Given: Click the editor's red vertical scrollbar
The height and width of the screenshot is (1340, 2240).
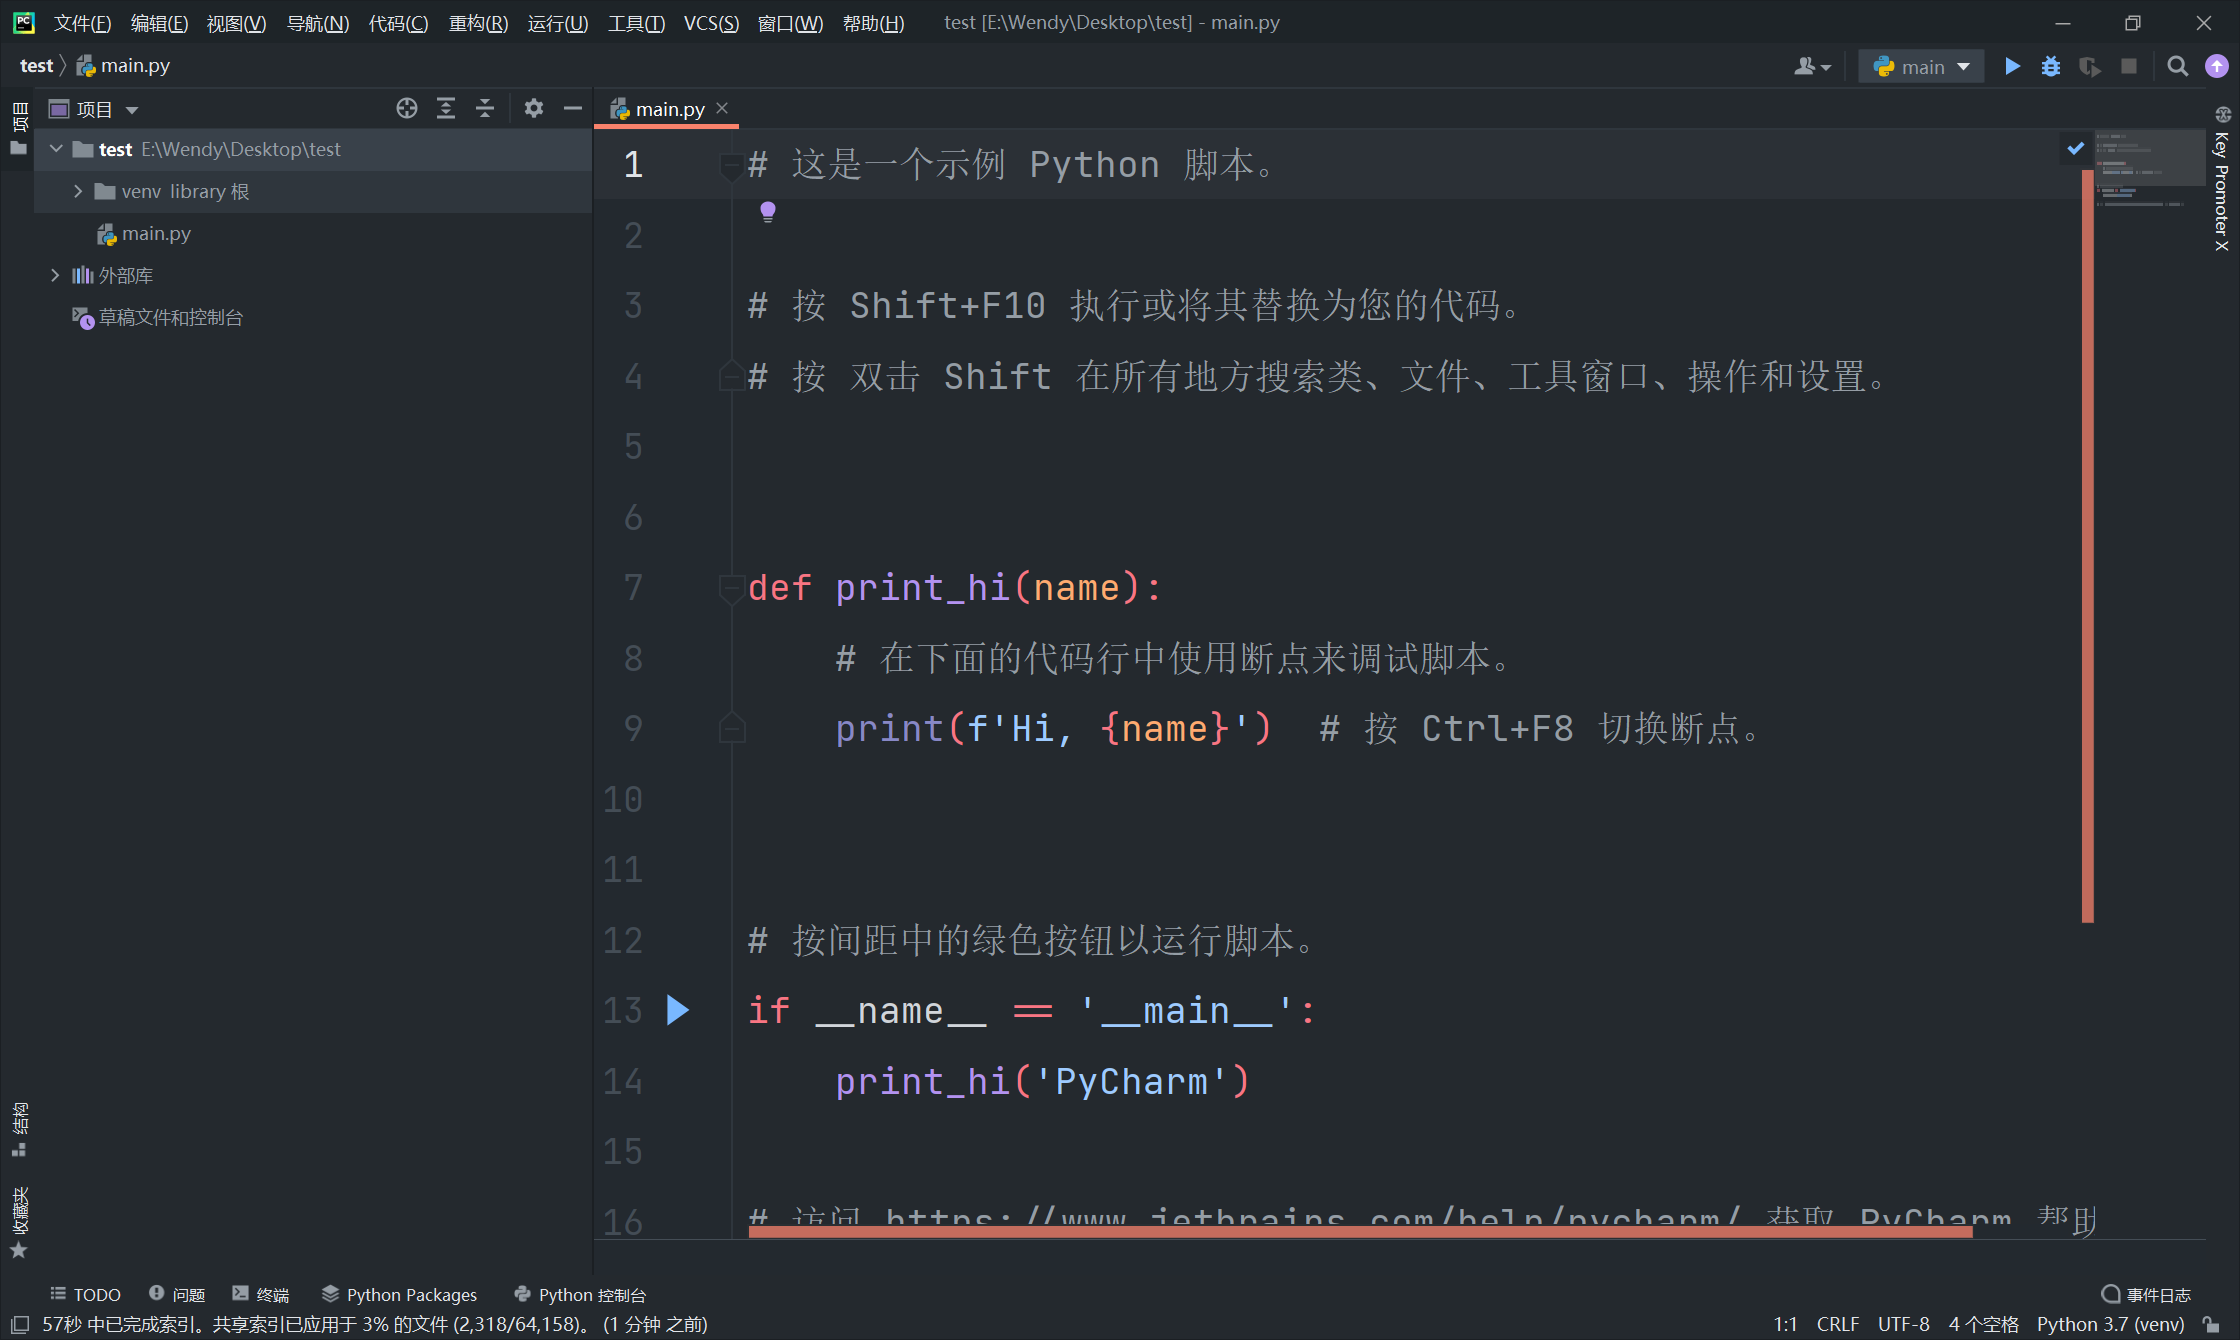Looking at the screenshot, I should tap(2087, 545).
